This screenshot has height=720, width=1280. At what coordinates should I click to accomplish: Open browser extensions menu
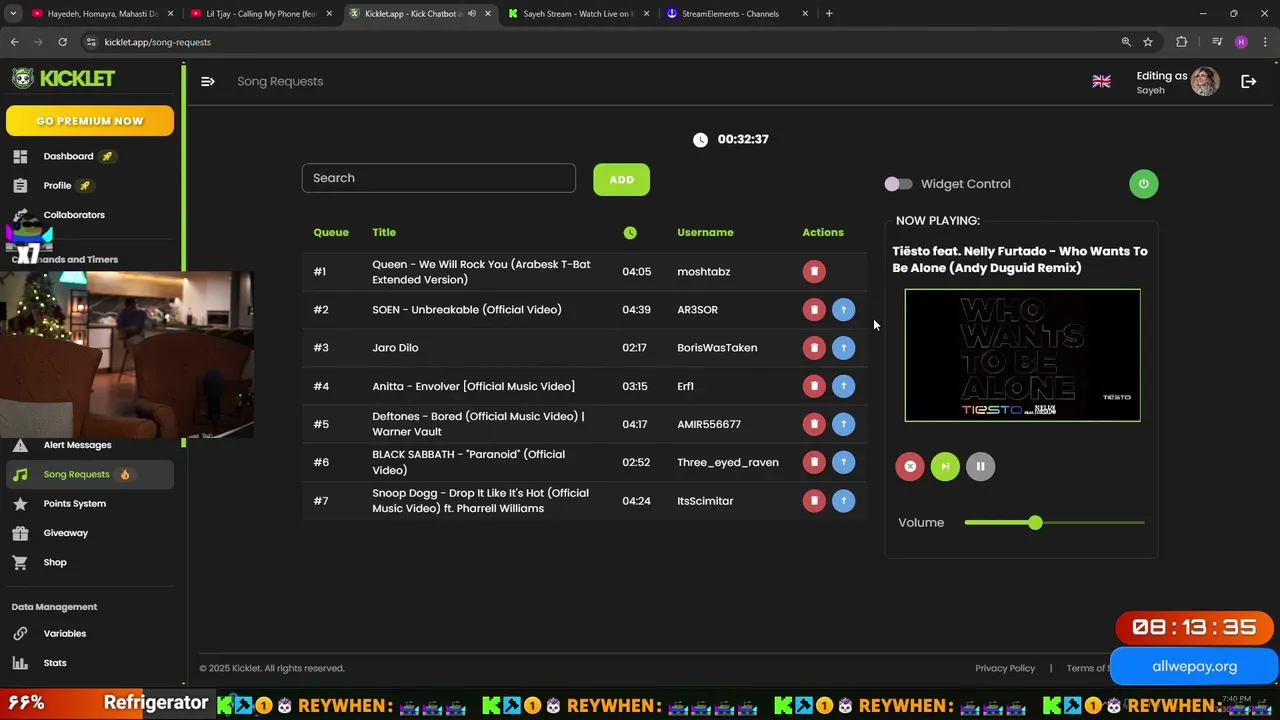(x=1181, y=42)
